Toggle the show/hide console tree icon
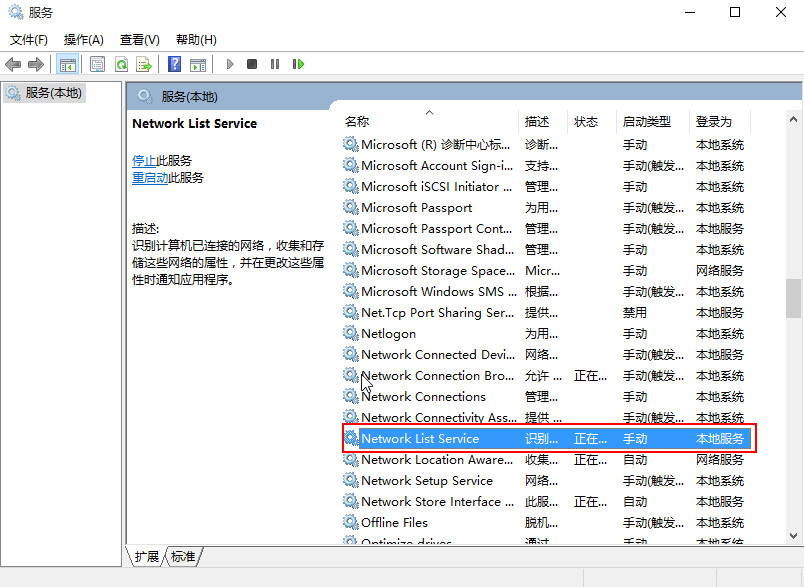The image size is (804, 587). point(68,64)
